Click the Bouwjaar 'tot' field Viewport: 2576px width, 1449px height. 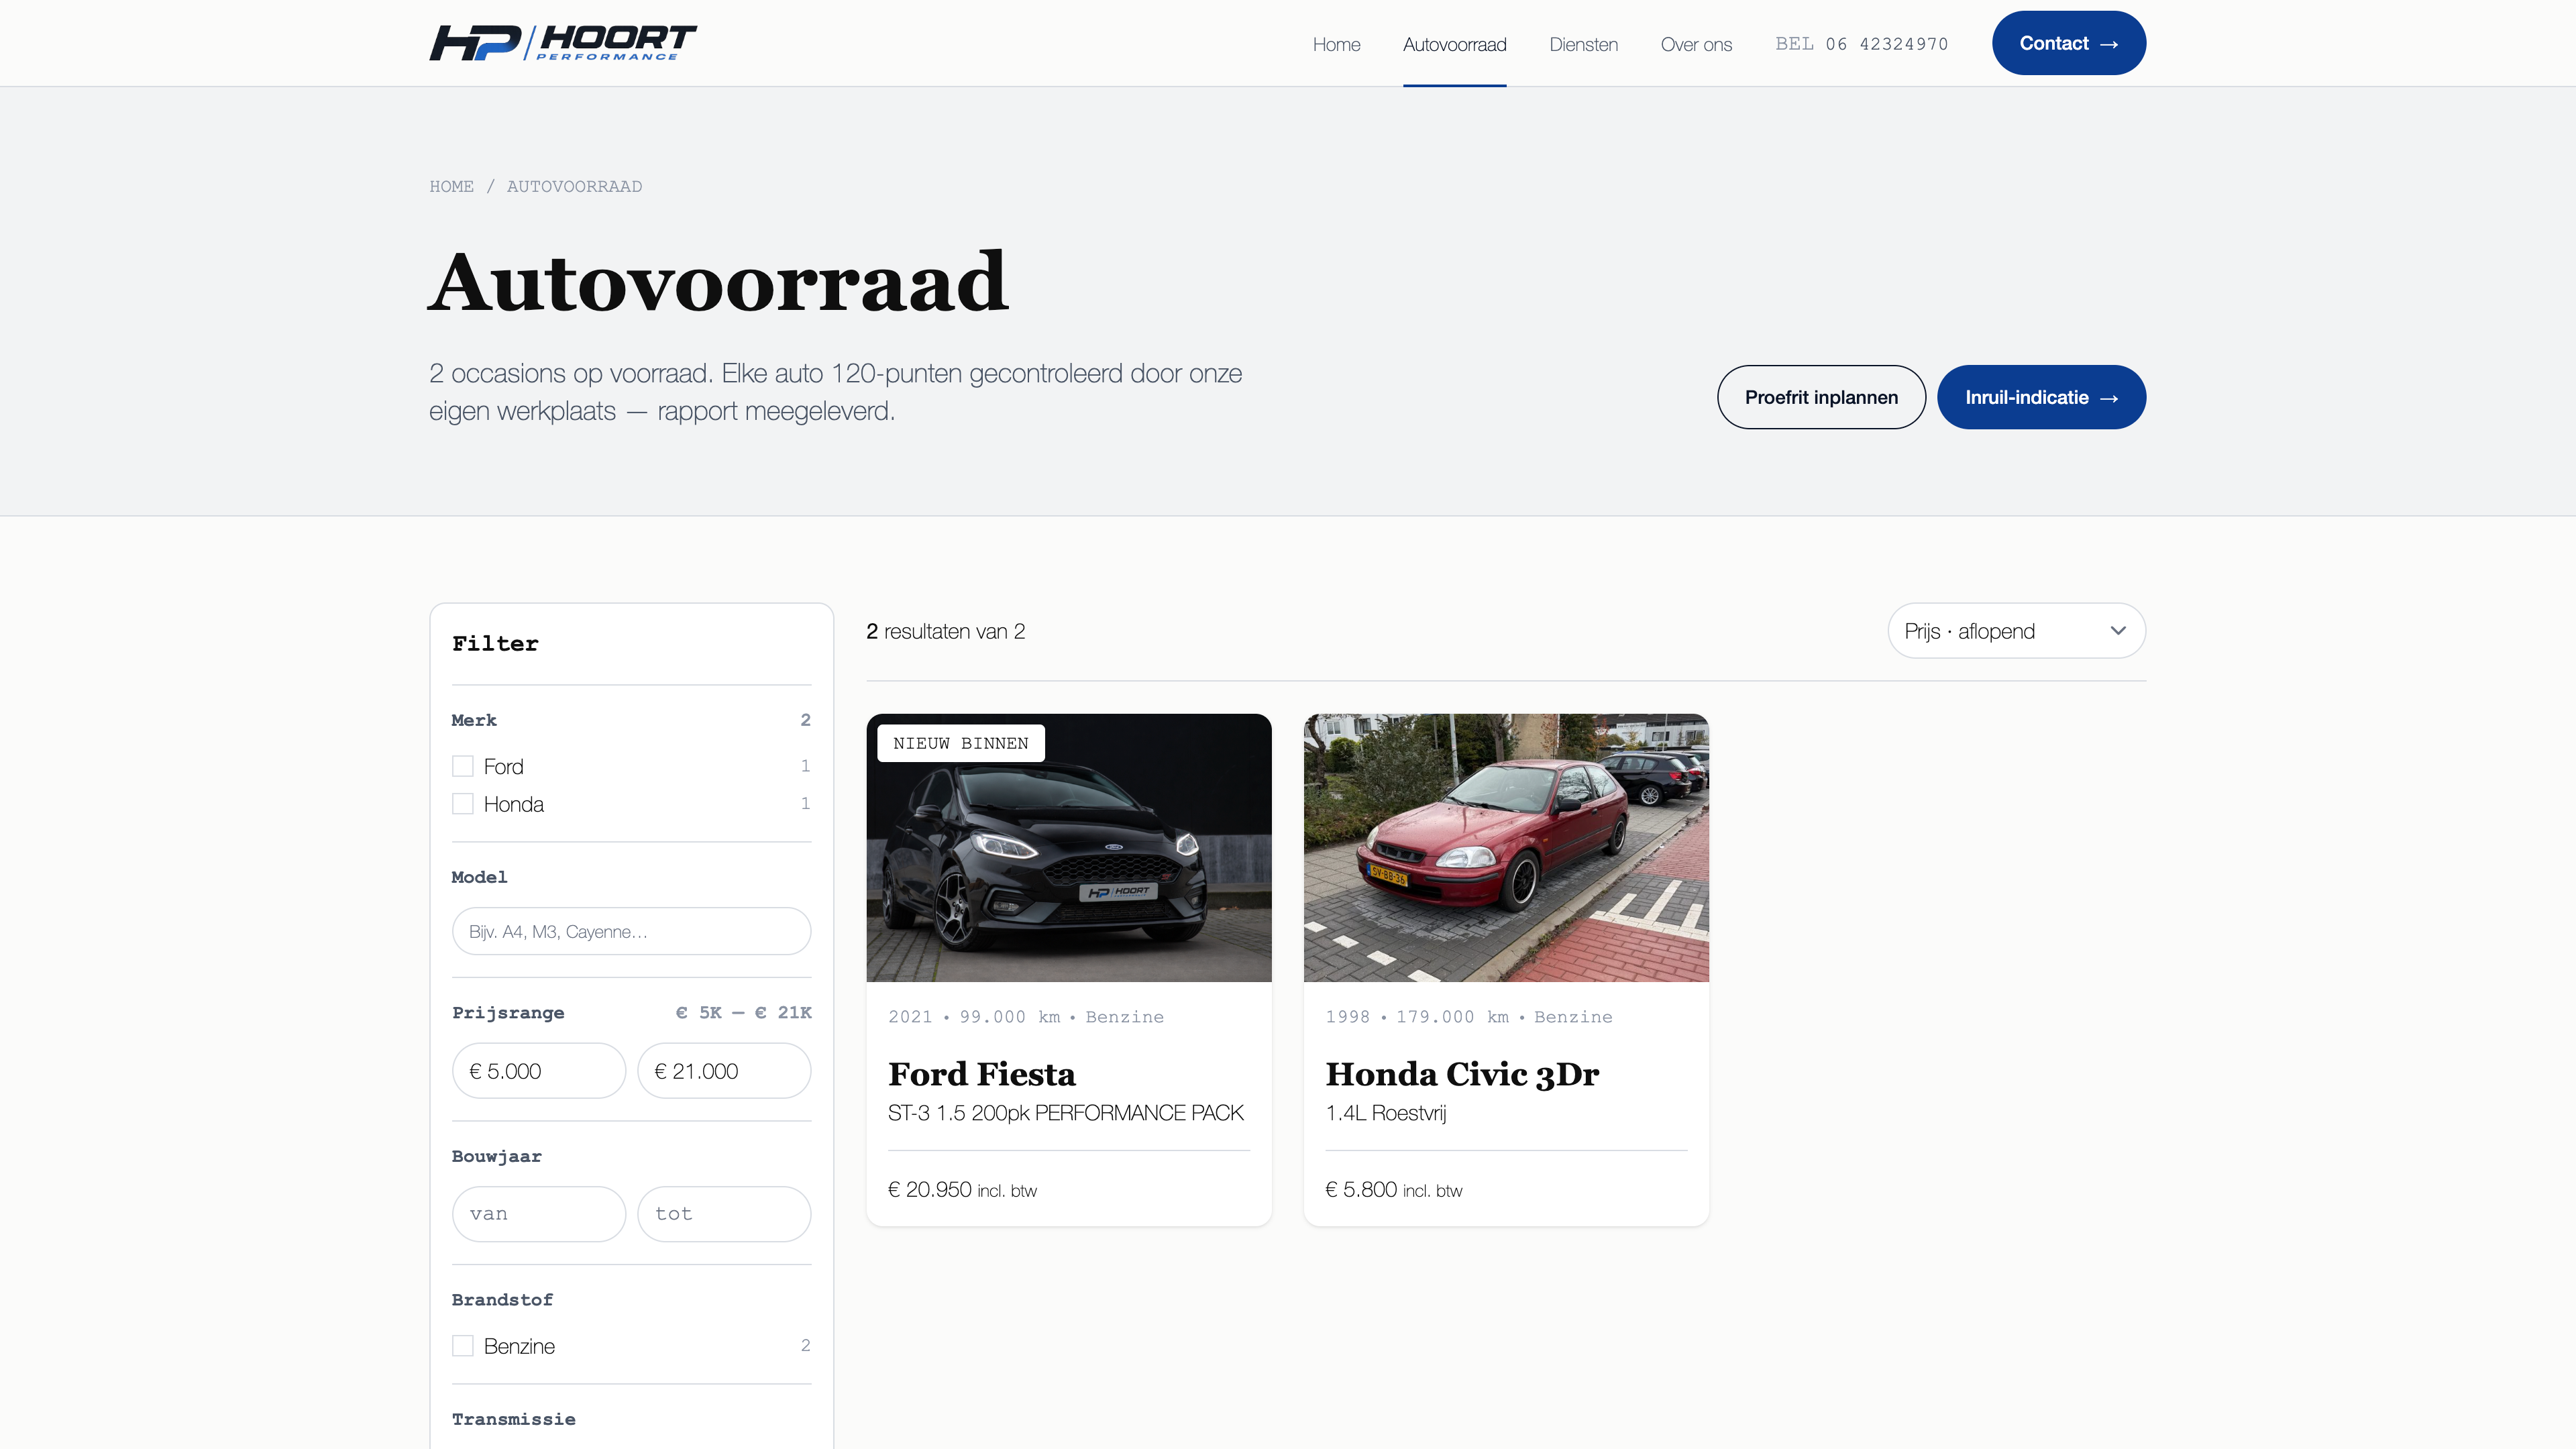point(724,1214)
